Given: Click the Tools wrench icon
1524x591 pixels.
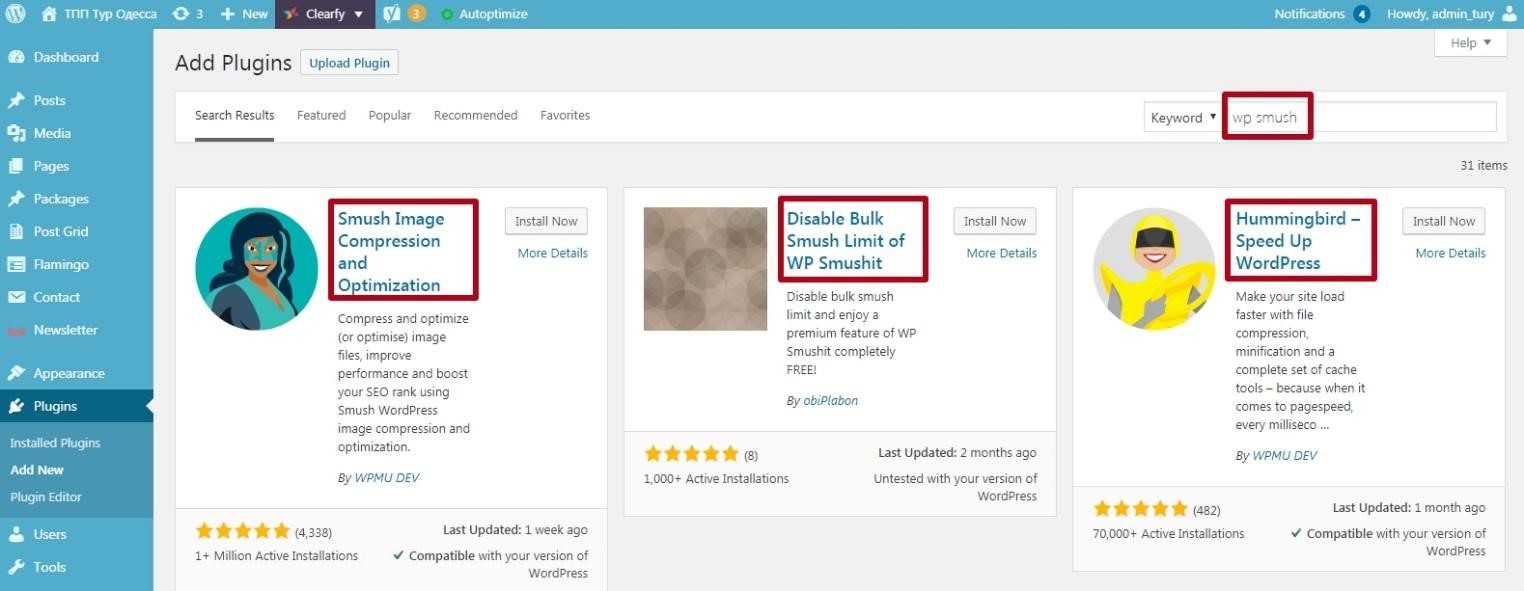Looking at the screenshot, I should (x=16, y=567).
